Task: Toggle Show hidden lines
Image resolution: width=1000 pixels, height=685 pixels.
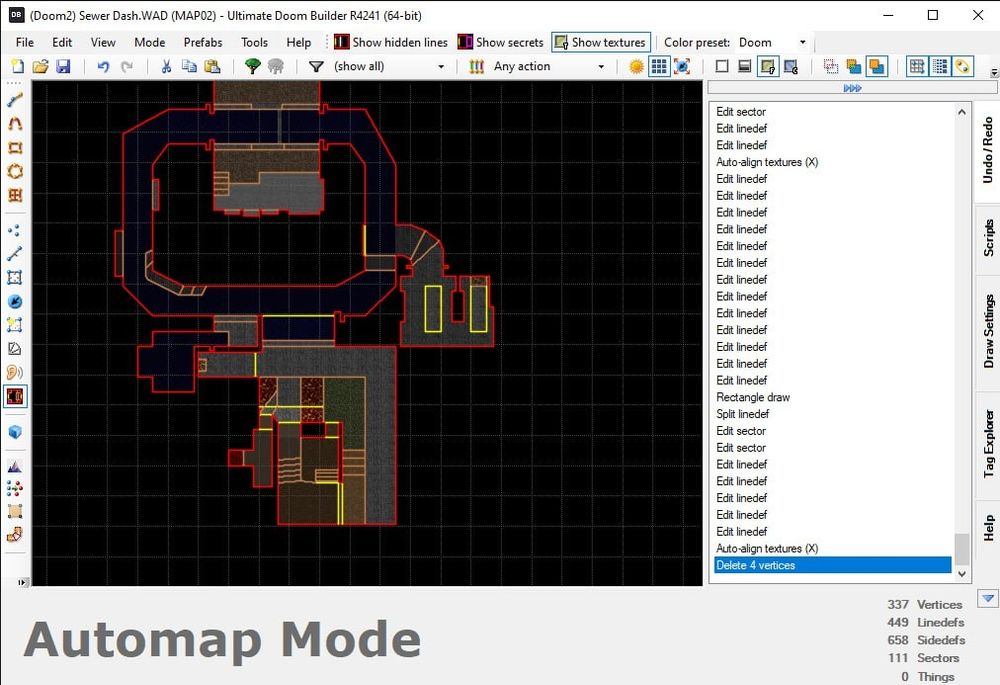Action: click(x=390, y=42)
